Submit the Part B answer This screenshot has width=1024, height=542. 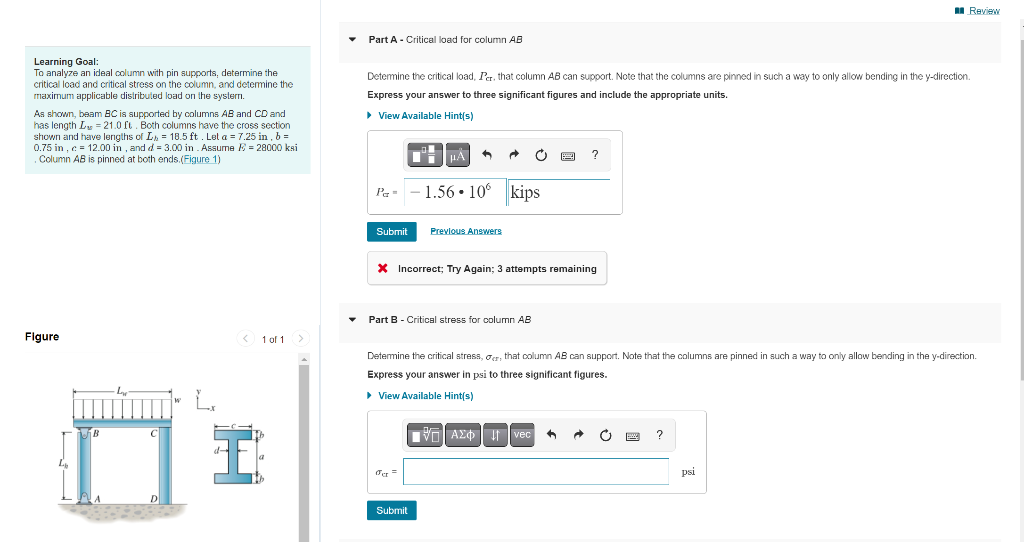point(392,511)
